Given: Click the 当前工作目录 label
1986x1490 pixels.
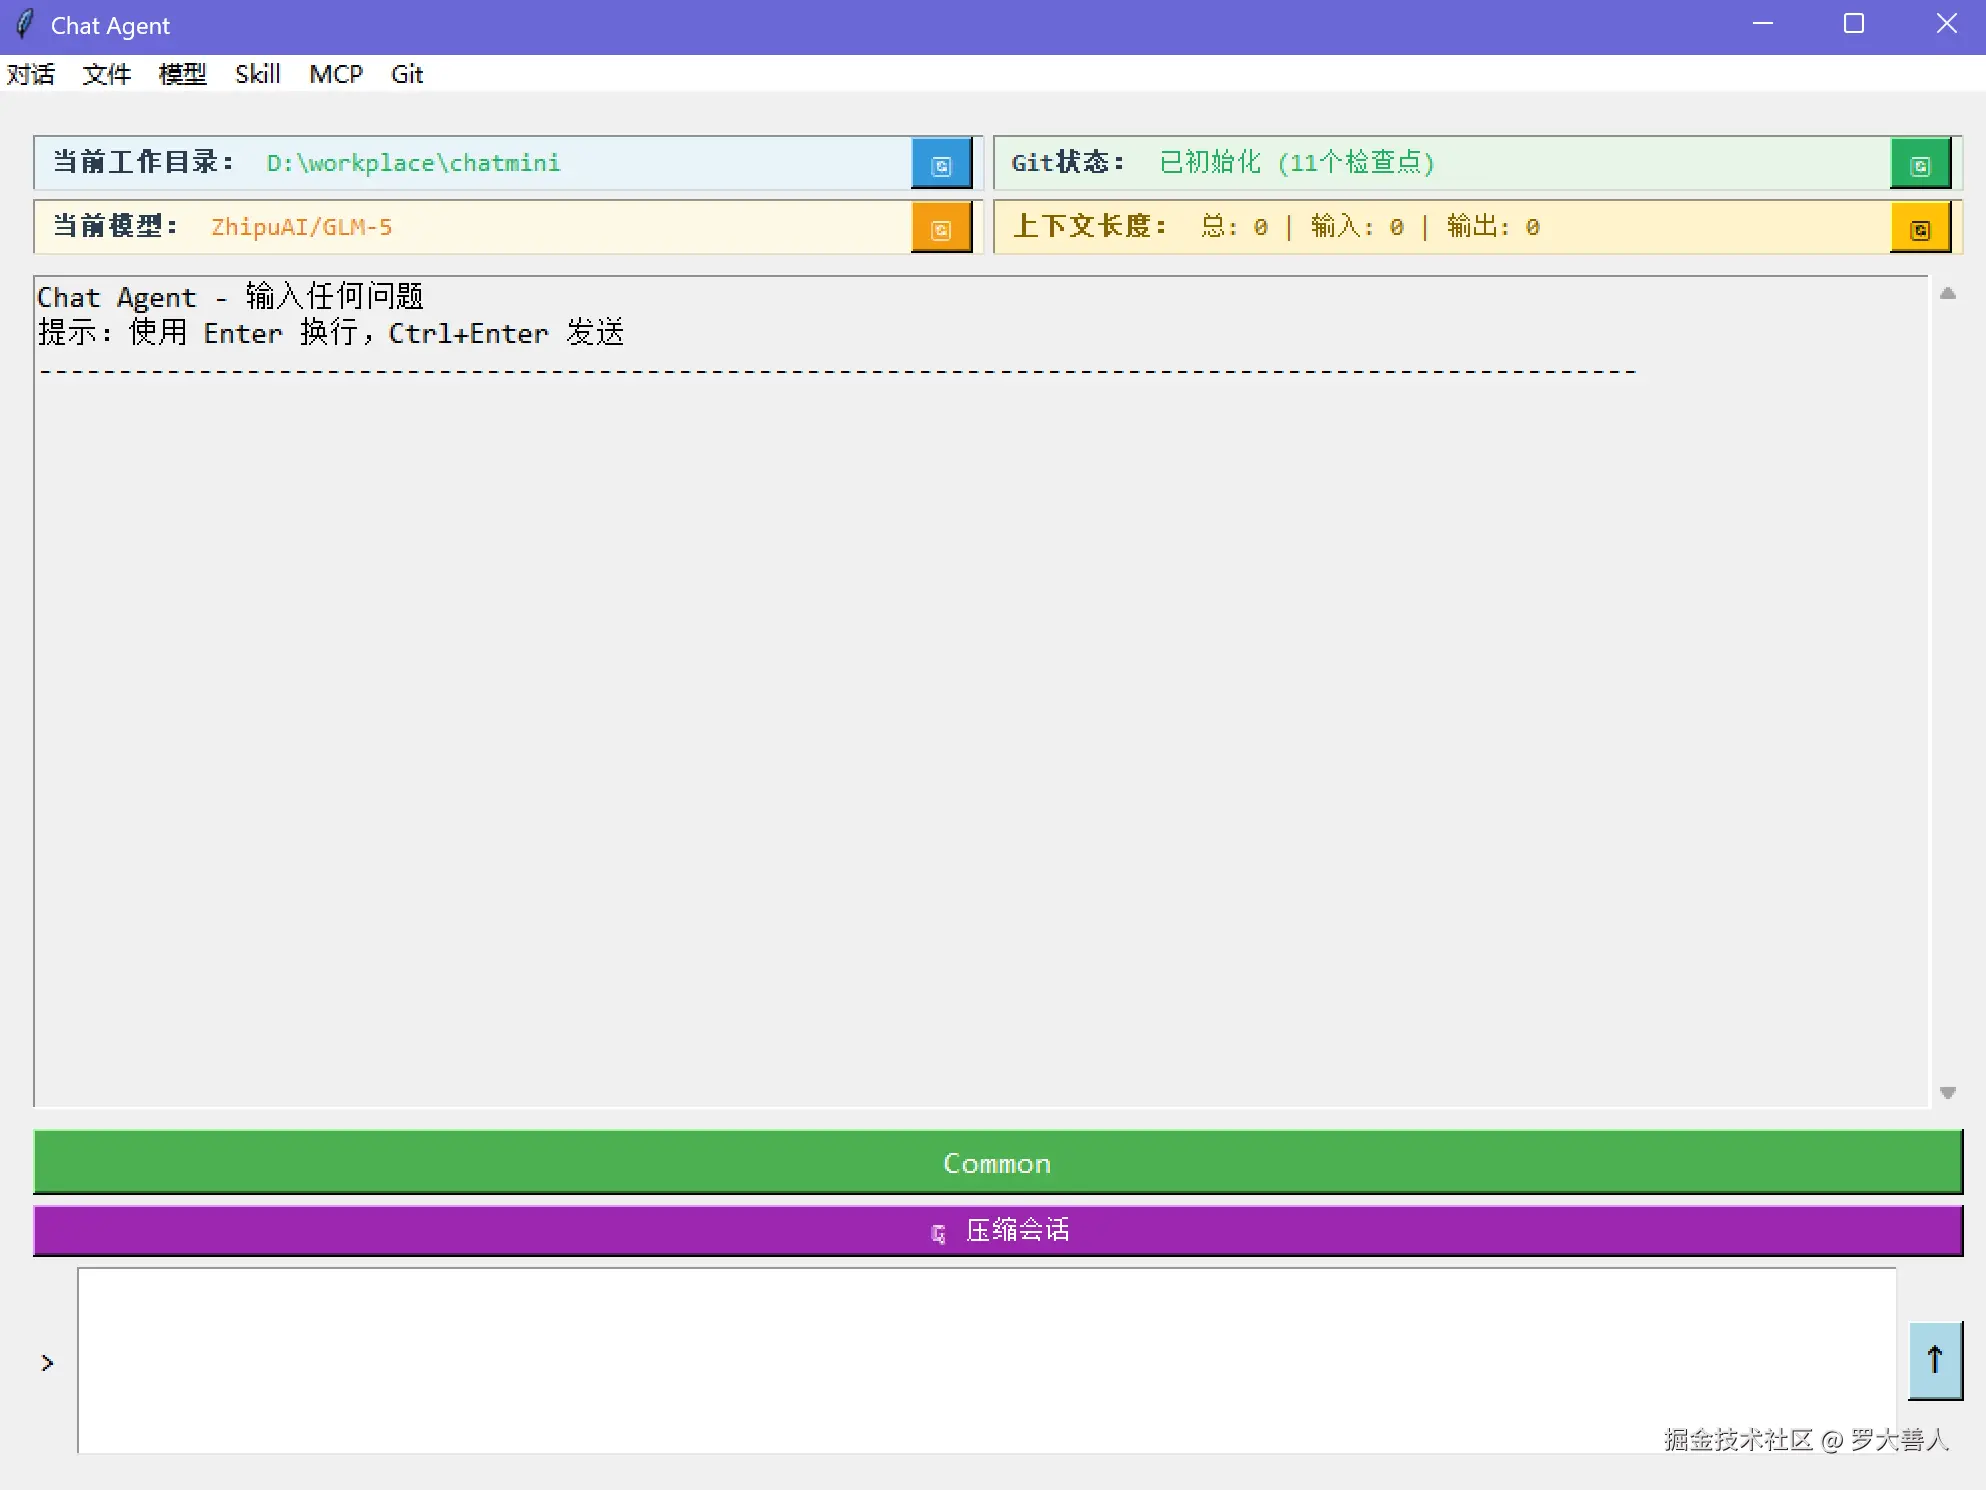Looking at the screenshot, I should (x=143, y=162).
